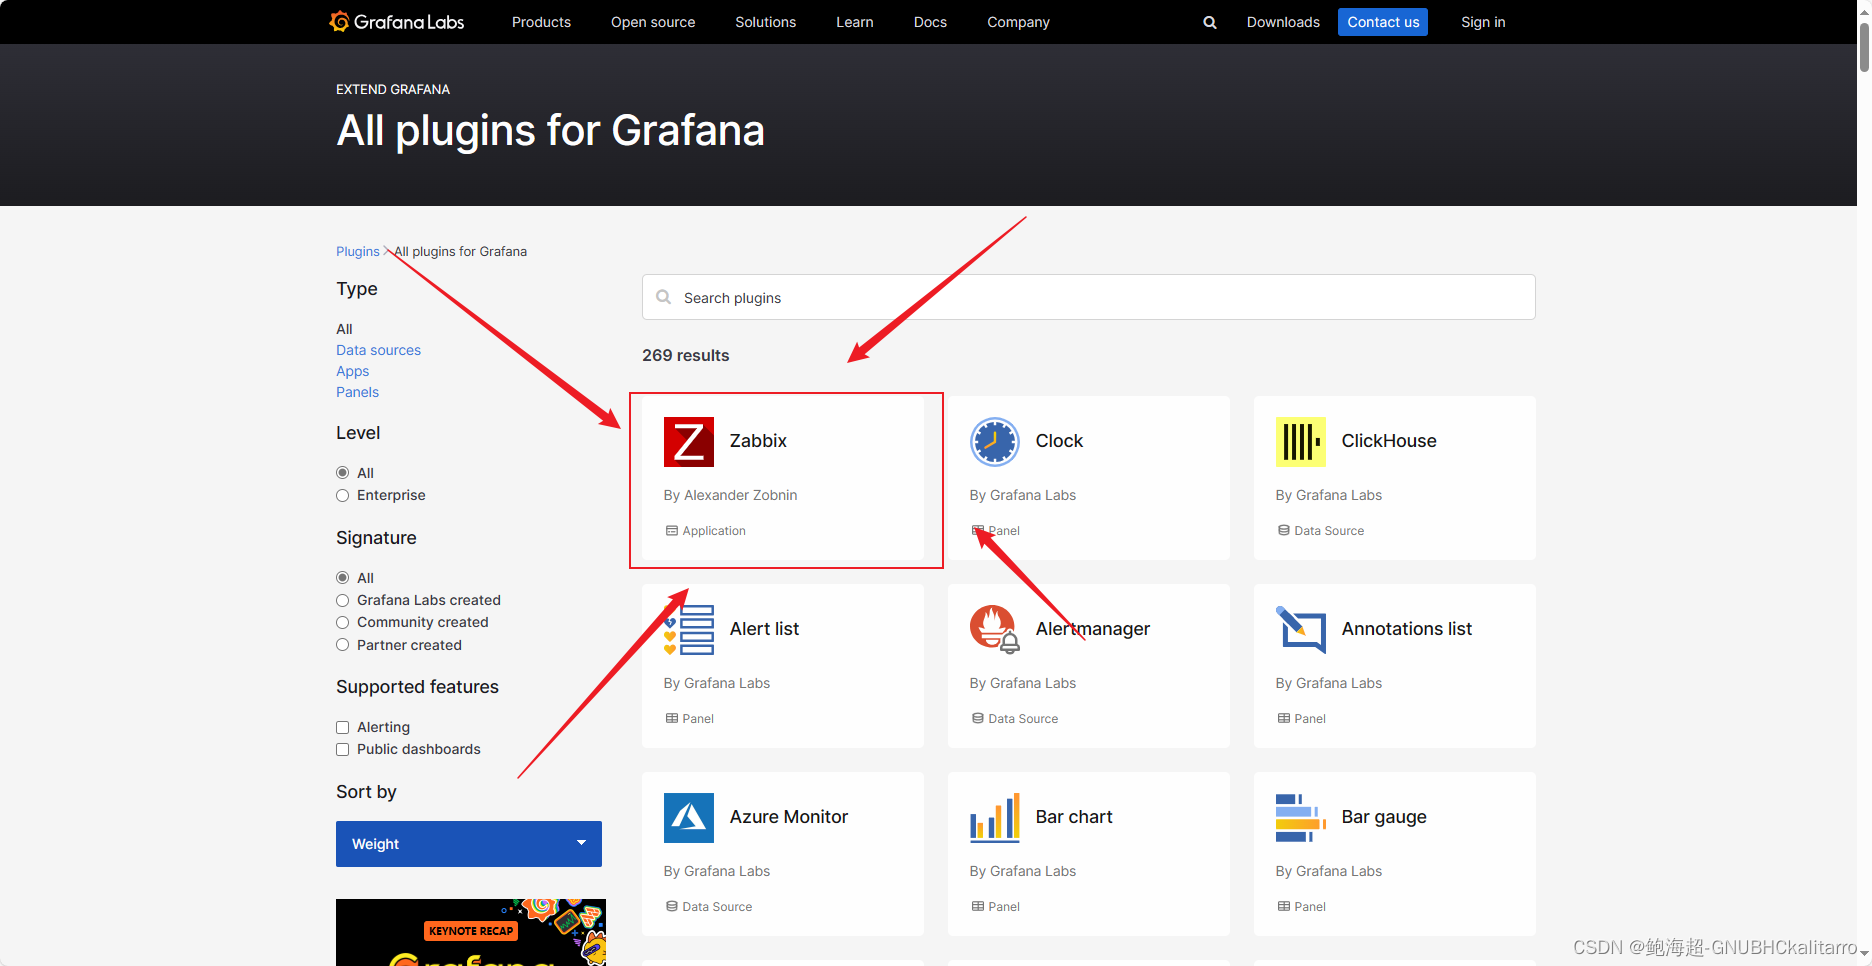Screen dimensions: 1872x966
Task: Select Grafana Labs created signature option
Action: point(343,600)
